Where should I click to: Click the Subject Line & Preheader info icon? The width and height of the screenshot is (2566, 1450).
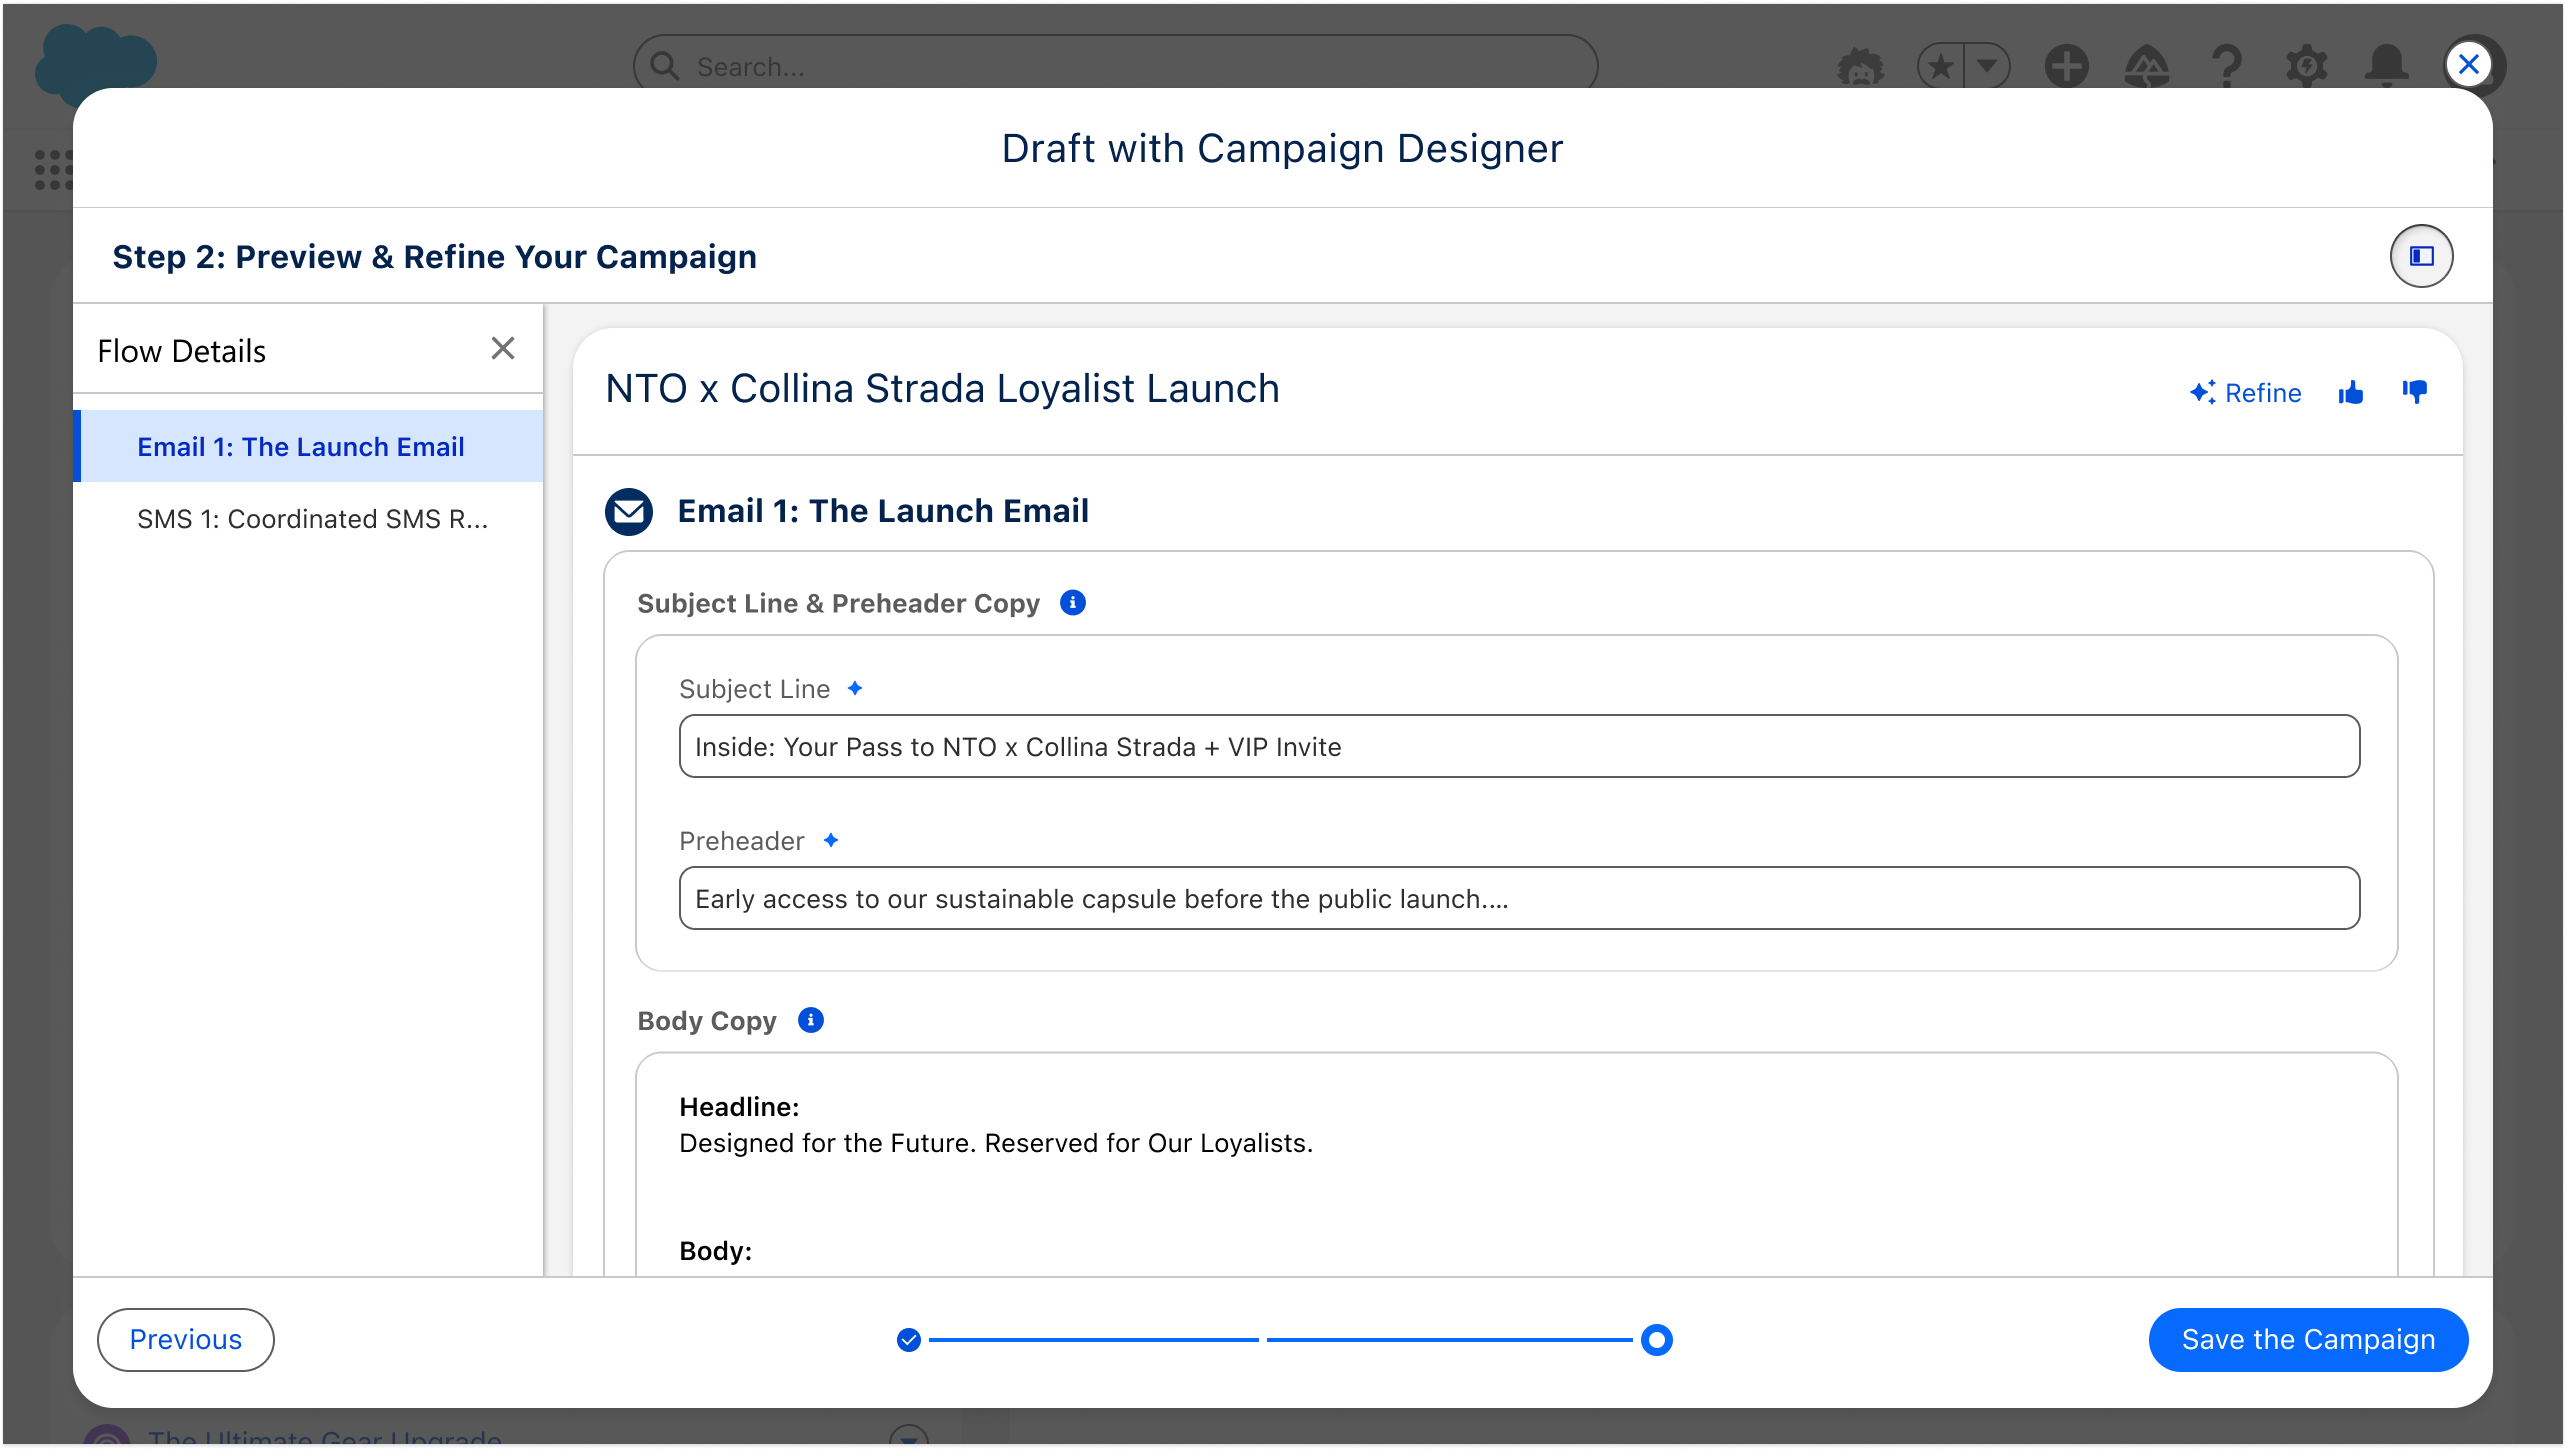pos(1073,603)
